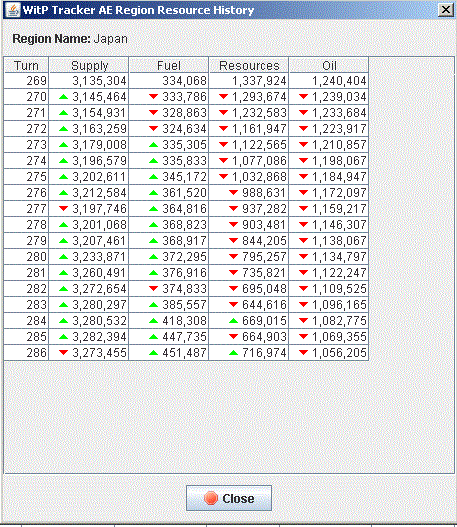Click red down arrow beside 1,293,674
Image resolution: width=457 pixels, height=527 pixels.
[x=223, y=97]
